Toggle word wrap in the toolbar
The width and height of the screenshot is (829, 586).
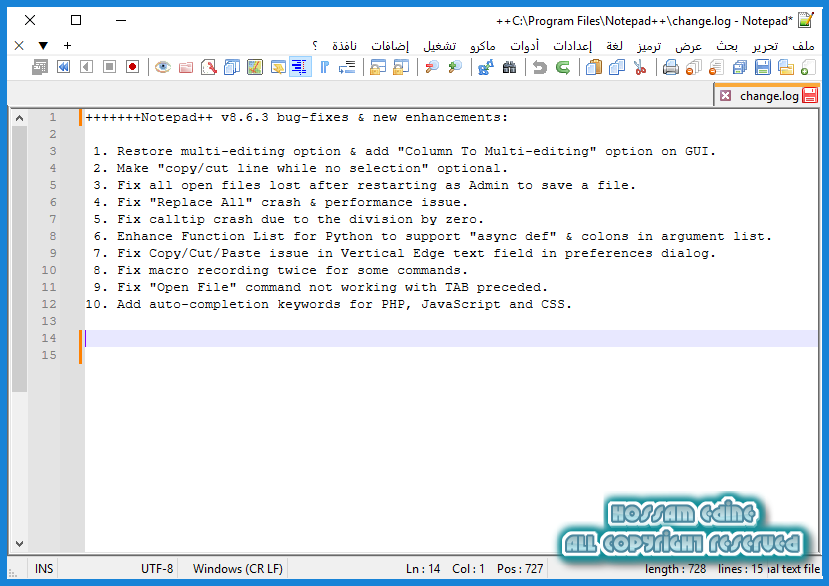pyautogui.click(x=347, y=67)
